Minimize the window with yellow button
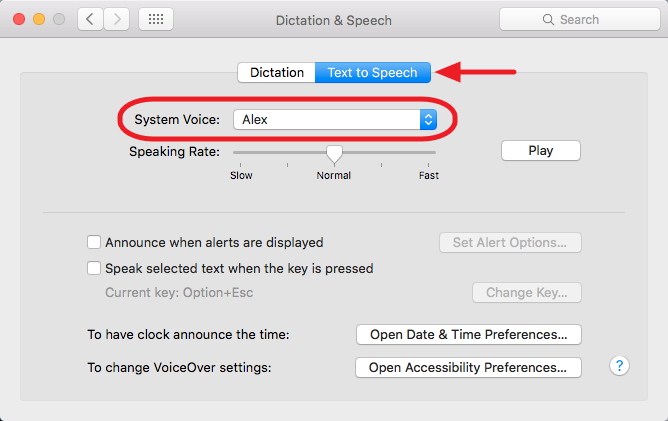Viewport: 668px width, 421px height. [40, 19]
